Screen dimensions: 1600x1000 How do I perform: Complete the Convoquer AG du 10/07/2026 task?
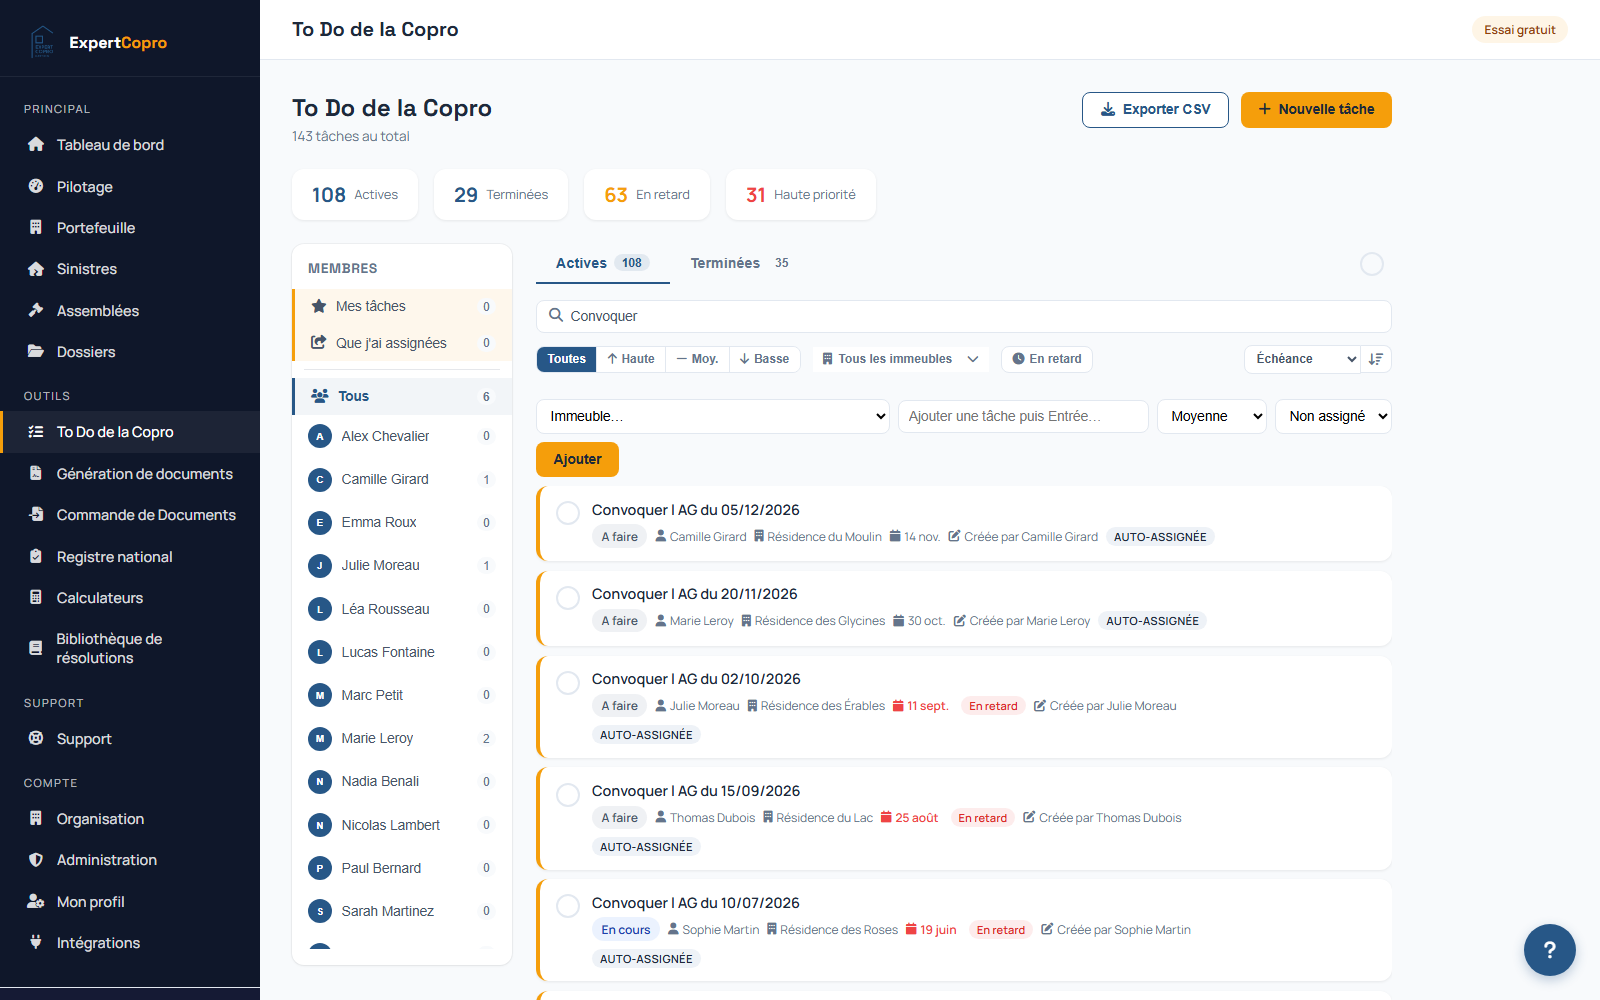pos(568,906)
